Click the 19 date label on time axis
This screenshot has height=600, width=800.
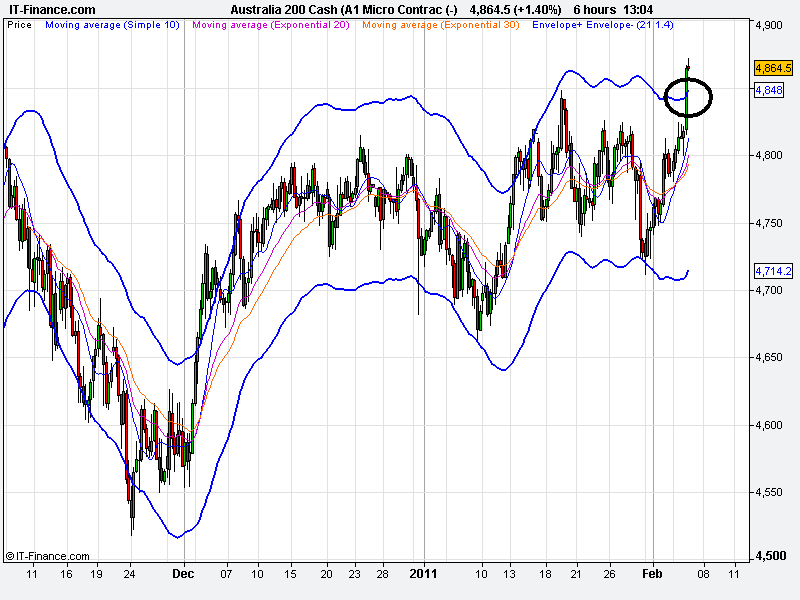click(96, 574)
